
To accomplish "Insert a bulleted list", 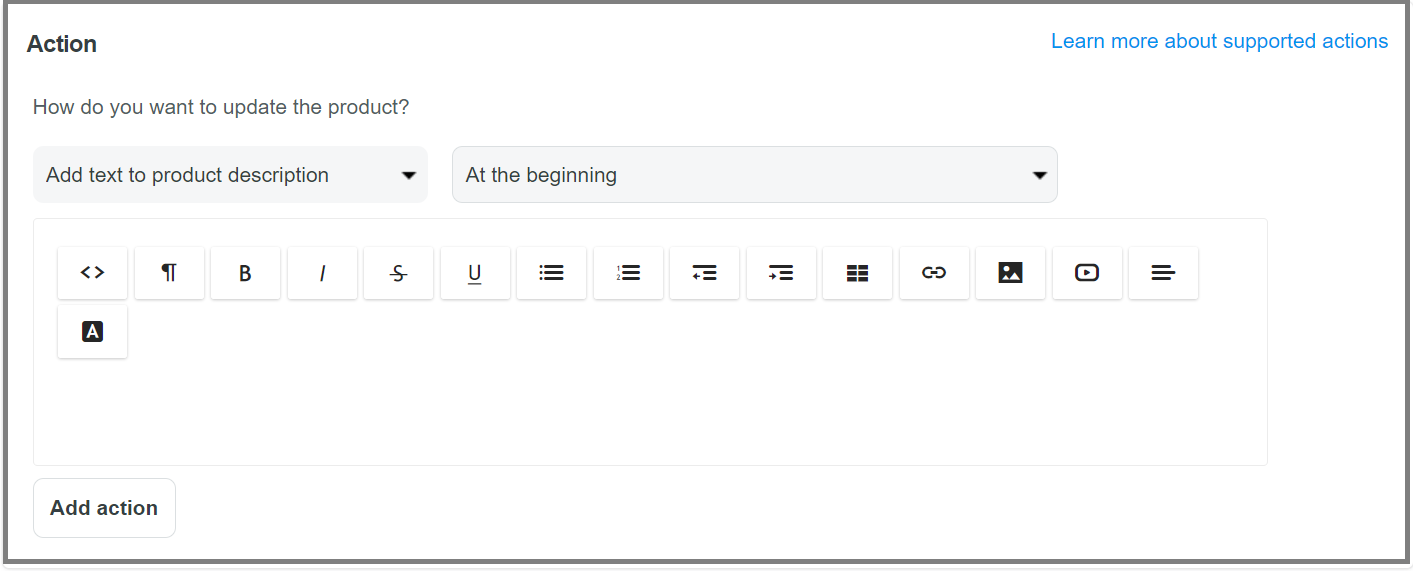I will pos(552,272).
